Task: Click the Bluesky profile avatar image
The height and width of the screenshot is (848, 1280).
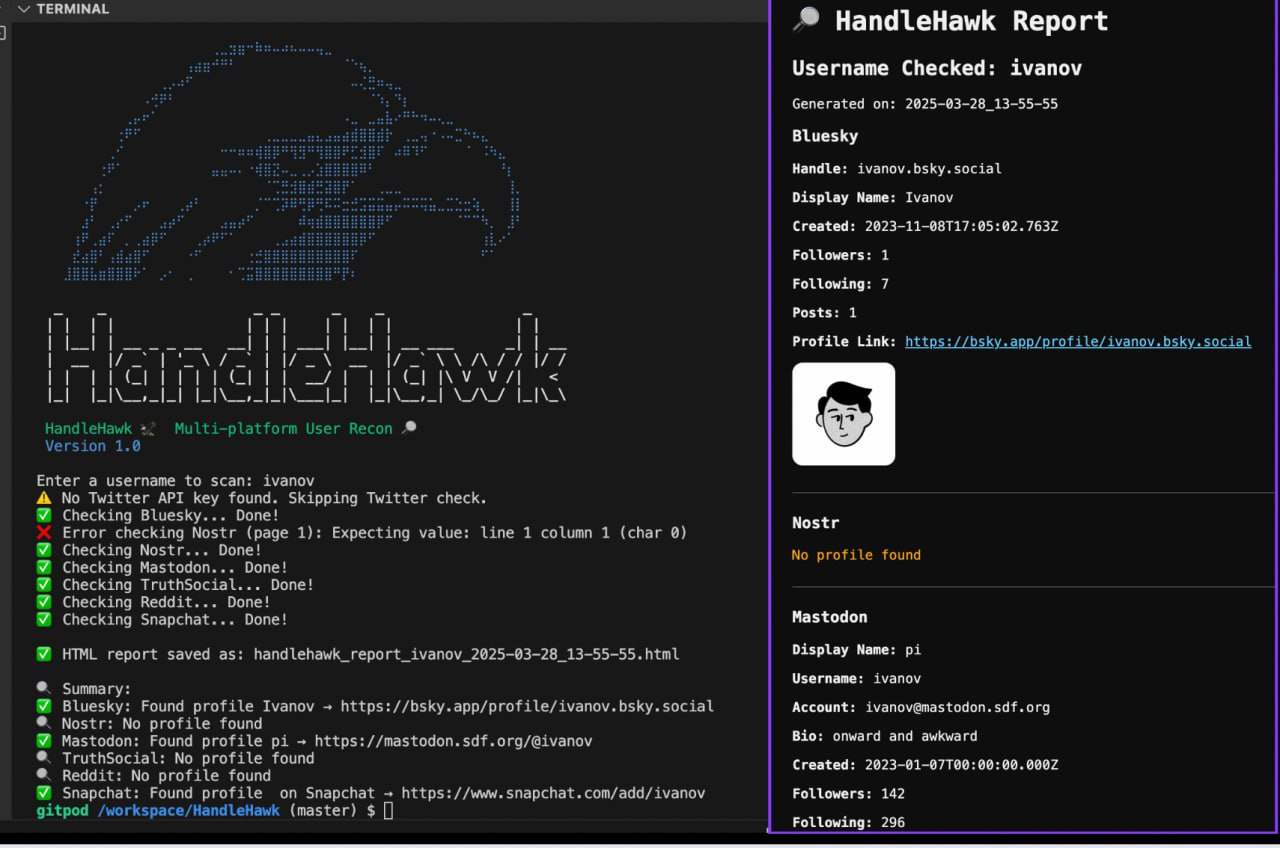Action: click(843, 414)
